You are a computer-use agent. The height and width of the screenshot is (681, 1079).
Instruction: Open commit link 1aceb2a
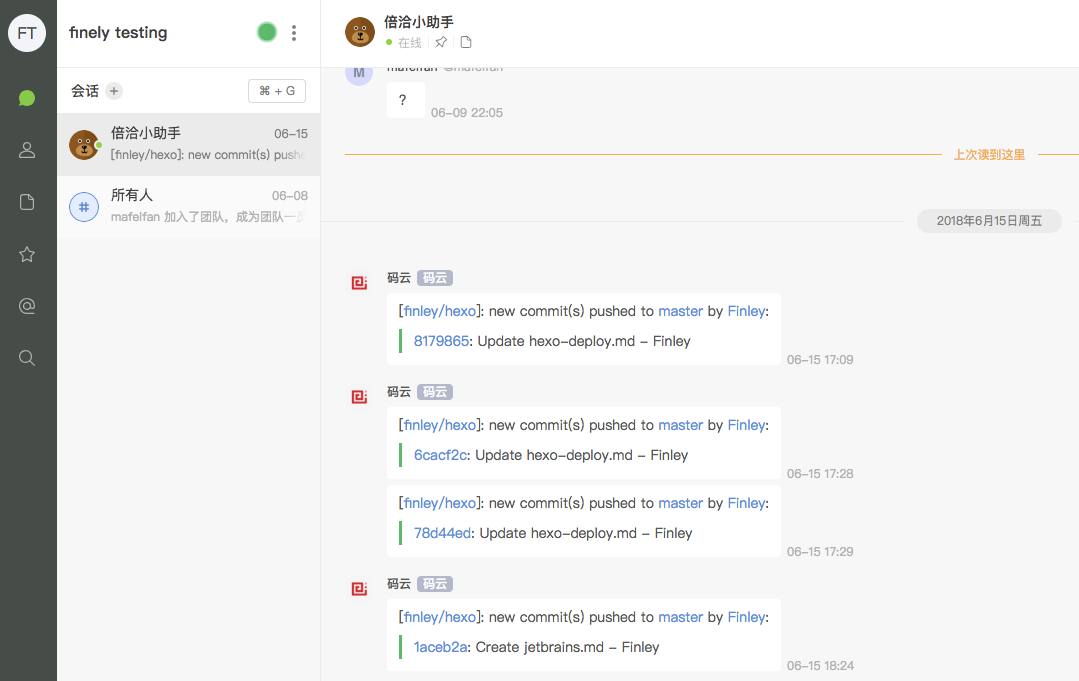point(440,647)
